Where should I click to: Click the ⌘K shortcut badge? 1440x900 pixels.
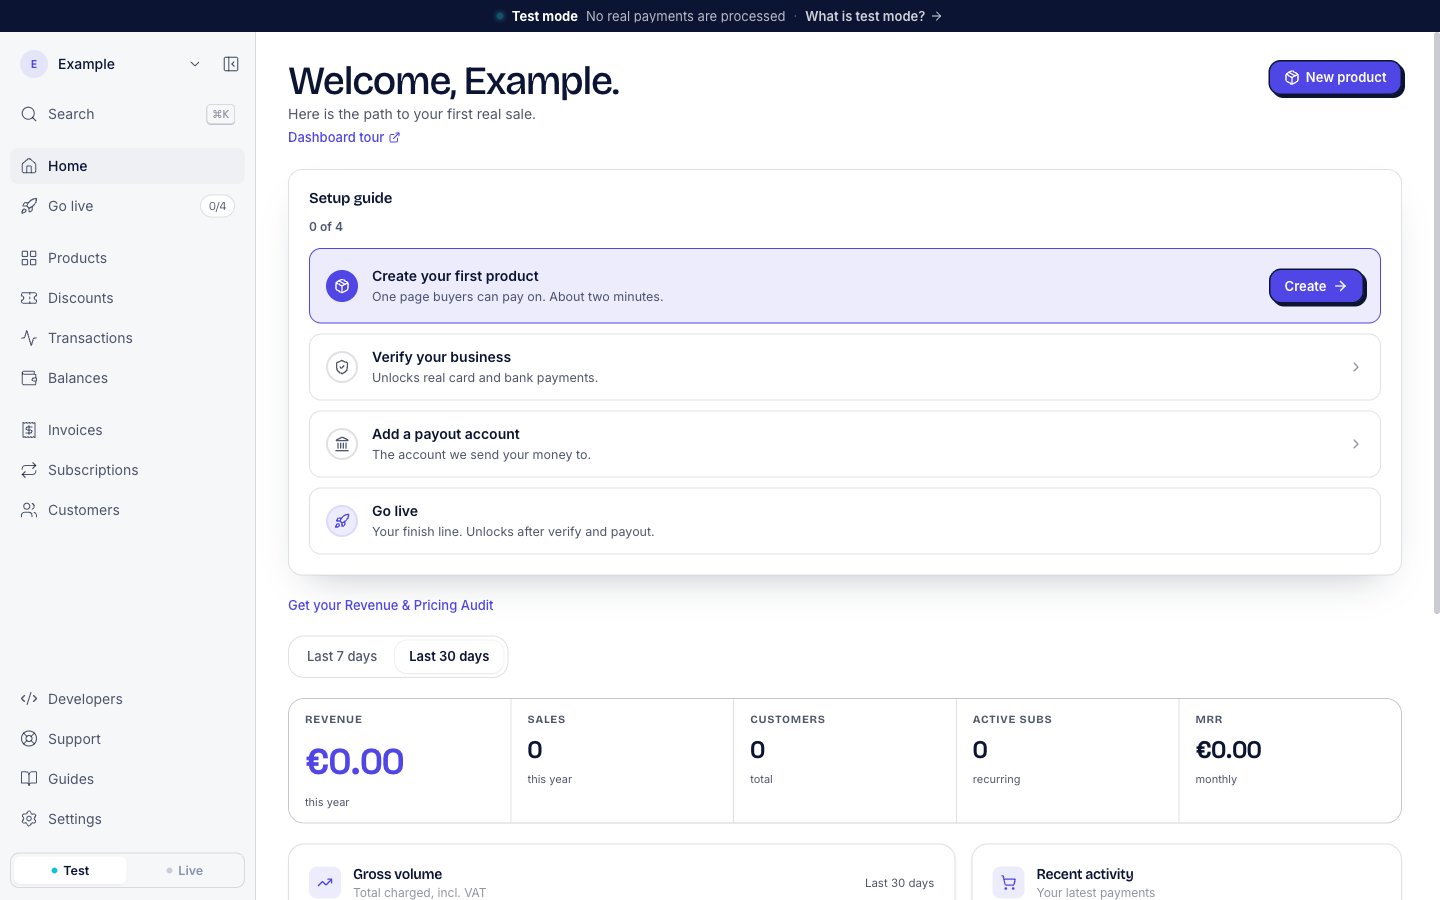(220, 114)
